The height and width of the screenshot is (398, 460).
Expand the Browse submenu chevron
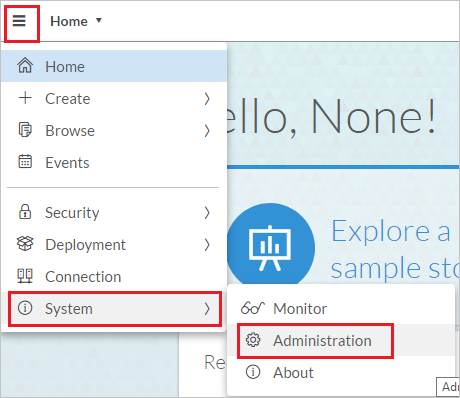207,131
